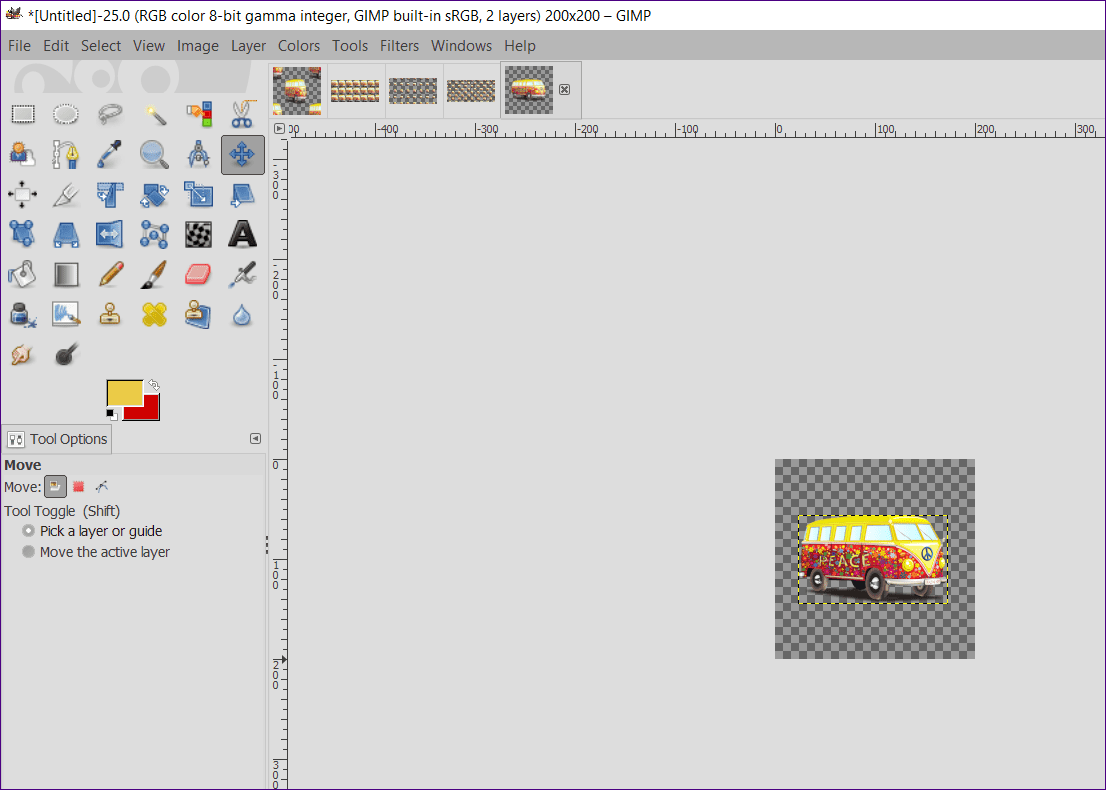
Task: Pick the Select by Color tool
Action: click(x=199, y=114)
